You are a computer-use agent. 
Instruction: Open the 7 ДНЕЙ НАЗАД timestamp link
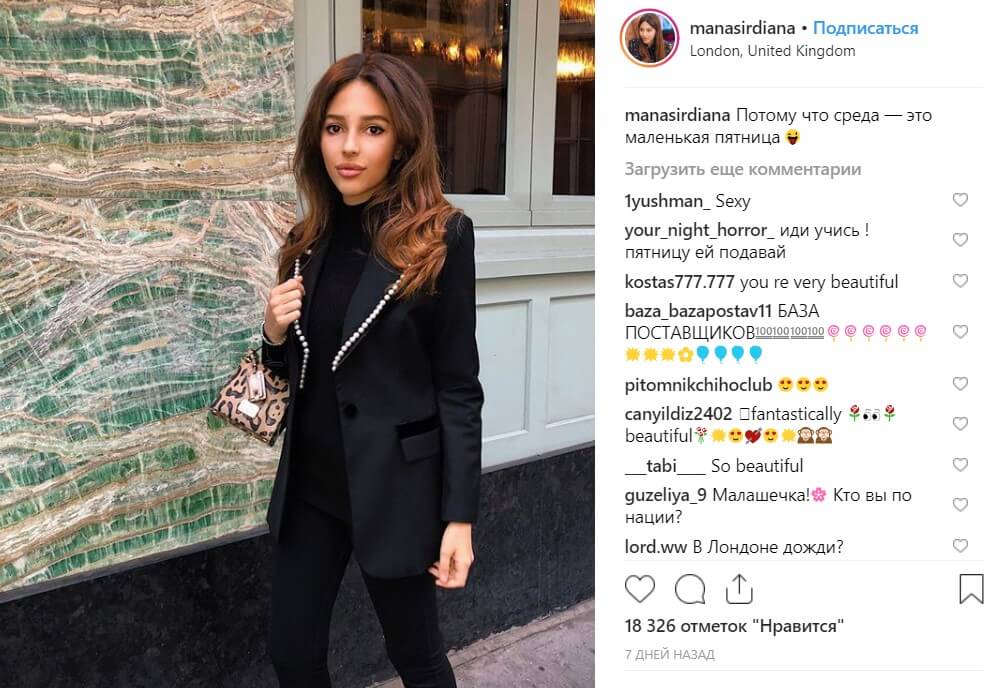pos(669,654)
